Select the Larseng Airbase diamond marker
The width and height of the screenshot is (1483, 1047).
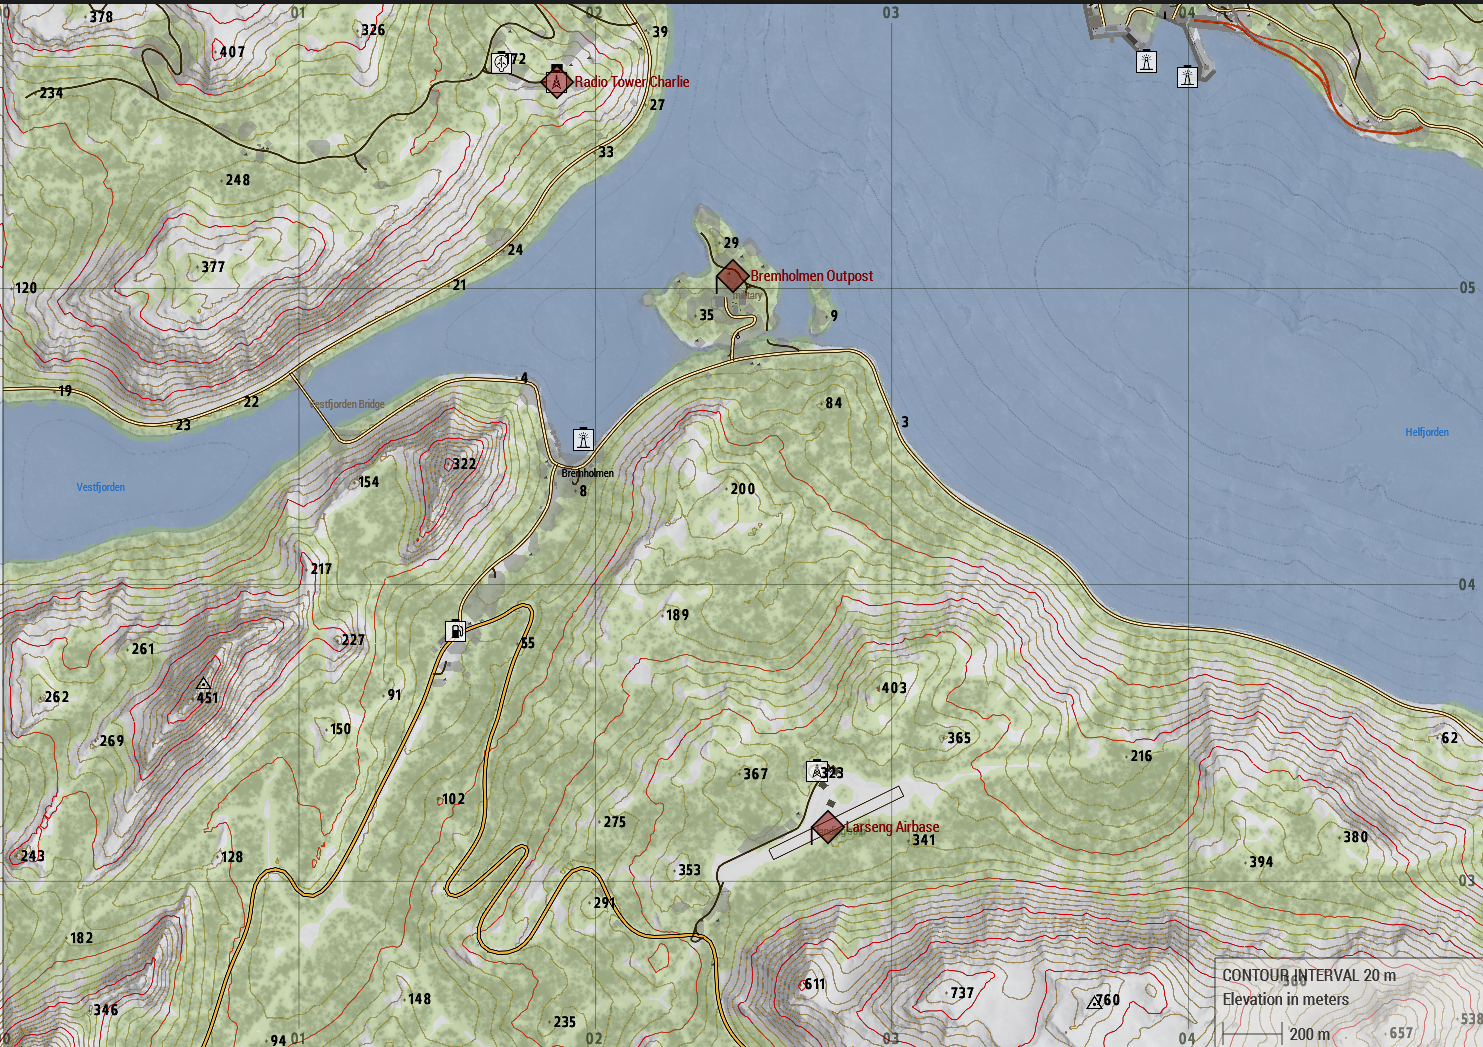click(x=827, y=828)
